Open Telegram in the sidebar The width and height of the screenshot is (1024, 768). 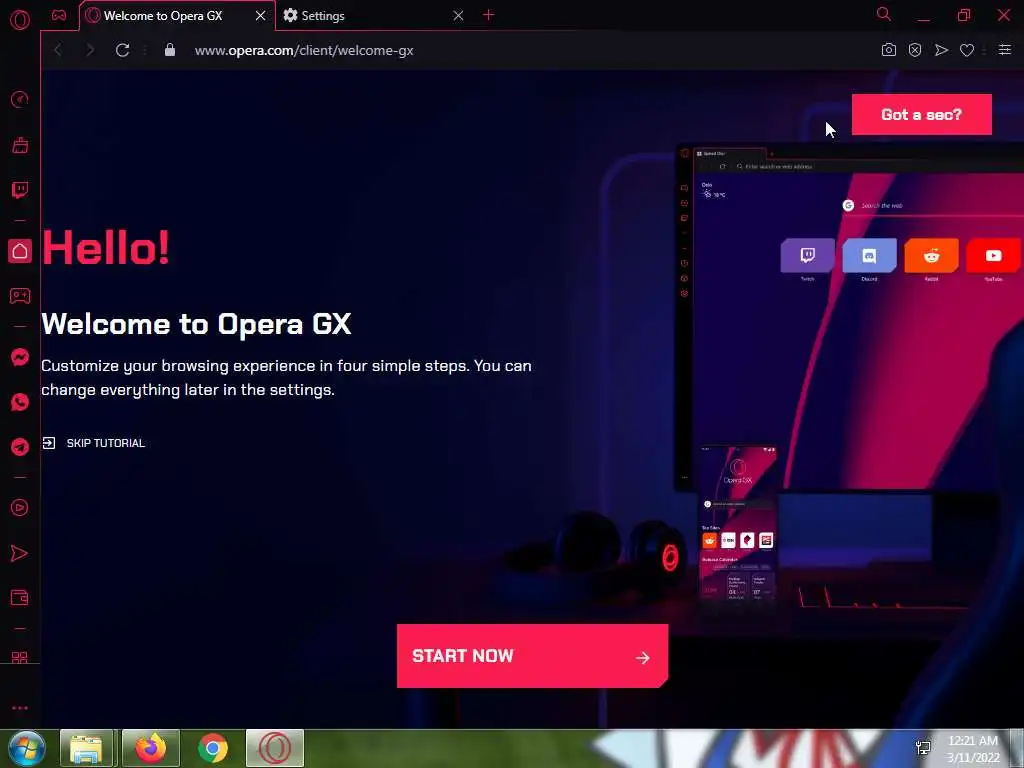coord(20,447)
